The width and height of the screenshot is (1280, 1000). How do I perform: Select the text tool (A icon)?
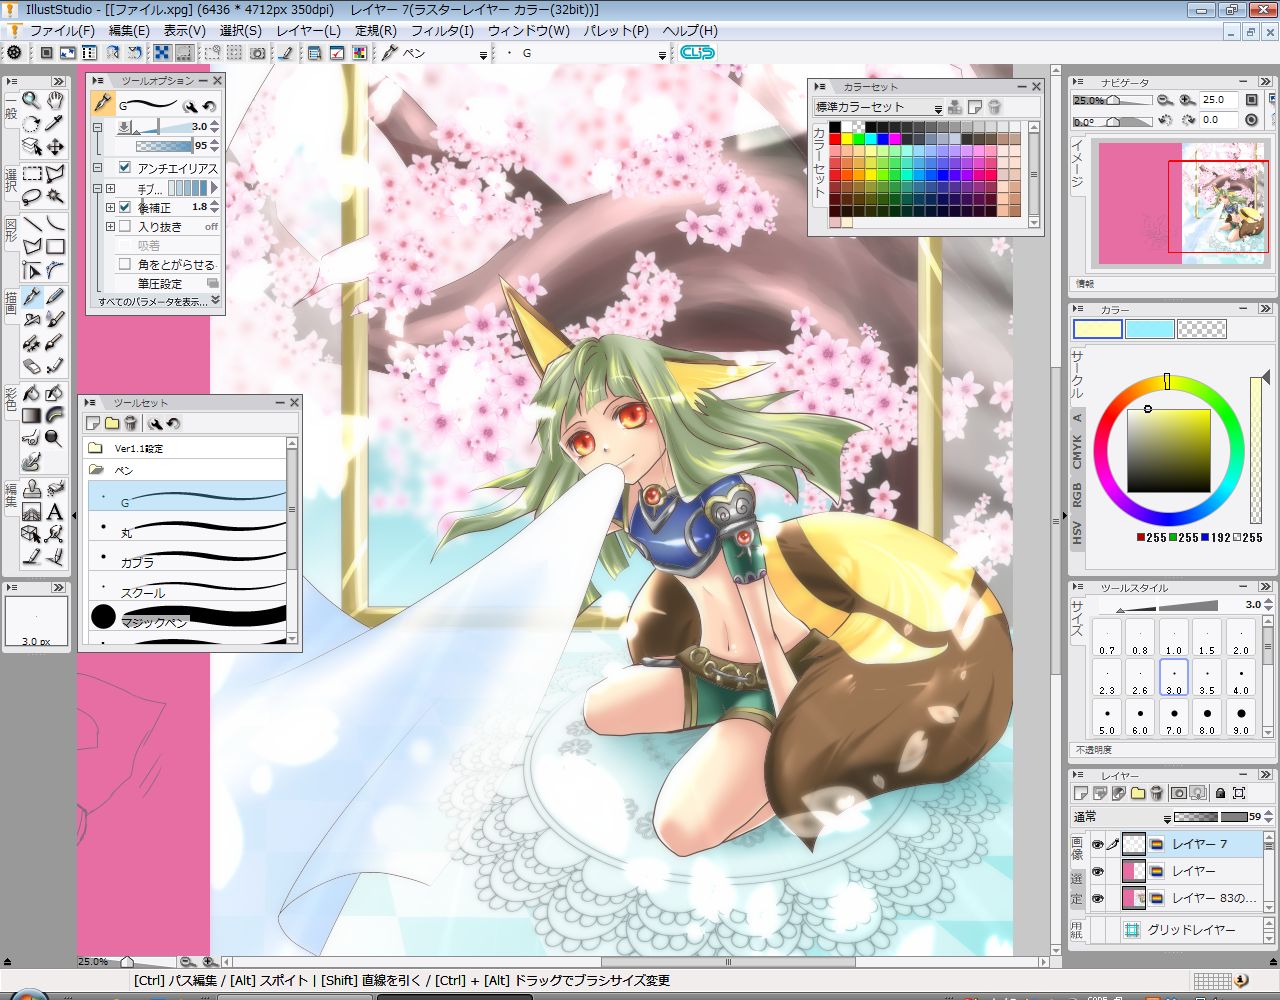click(55, 512)
